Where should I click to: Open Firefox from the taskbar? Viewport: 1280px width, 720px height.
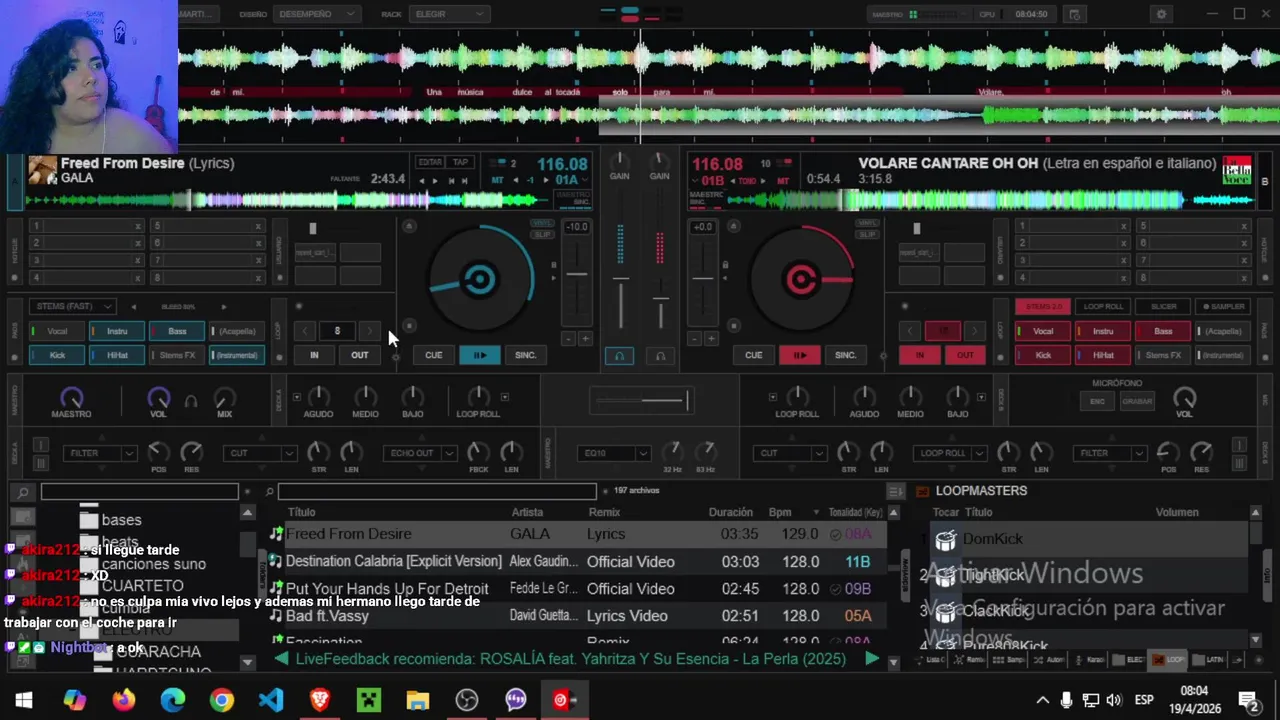(124, 700)
